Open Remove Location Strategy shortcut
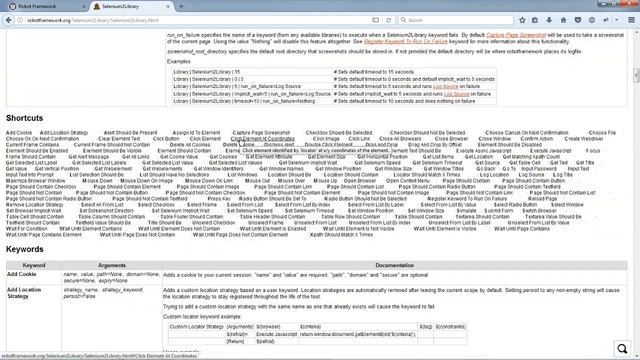 [35, 205]
